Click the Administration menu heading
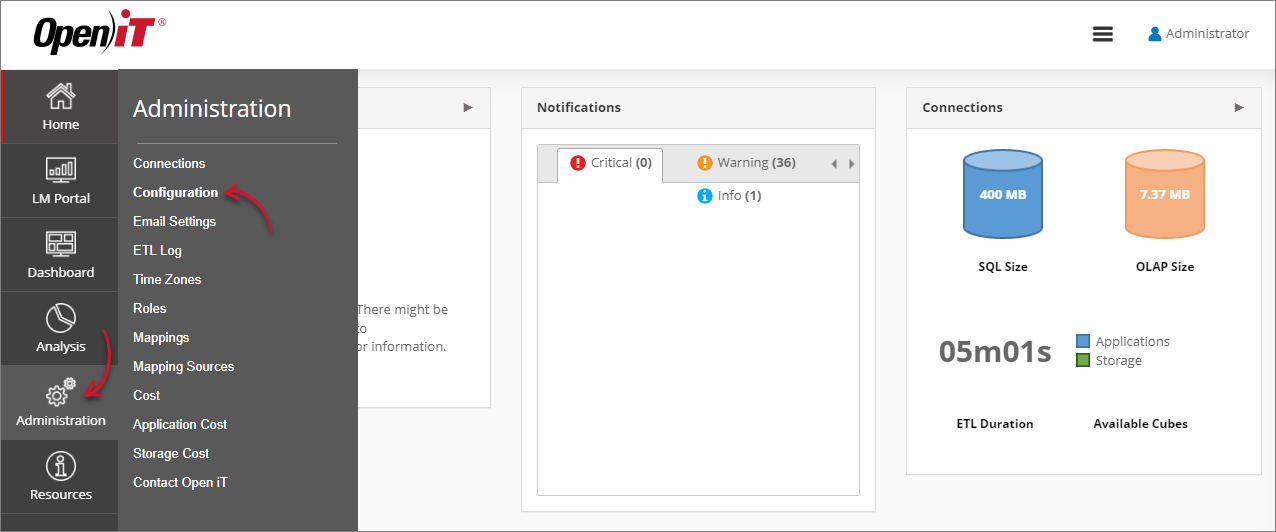This screenshot has width=1276, height=532. click(x=212, y=109)
